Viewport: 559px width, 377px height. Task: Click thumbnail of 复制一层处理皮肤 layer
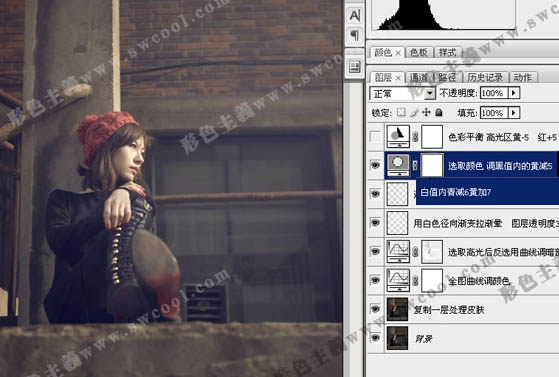pos(398,309)
